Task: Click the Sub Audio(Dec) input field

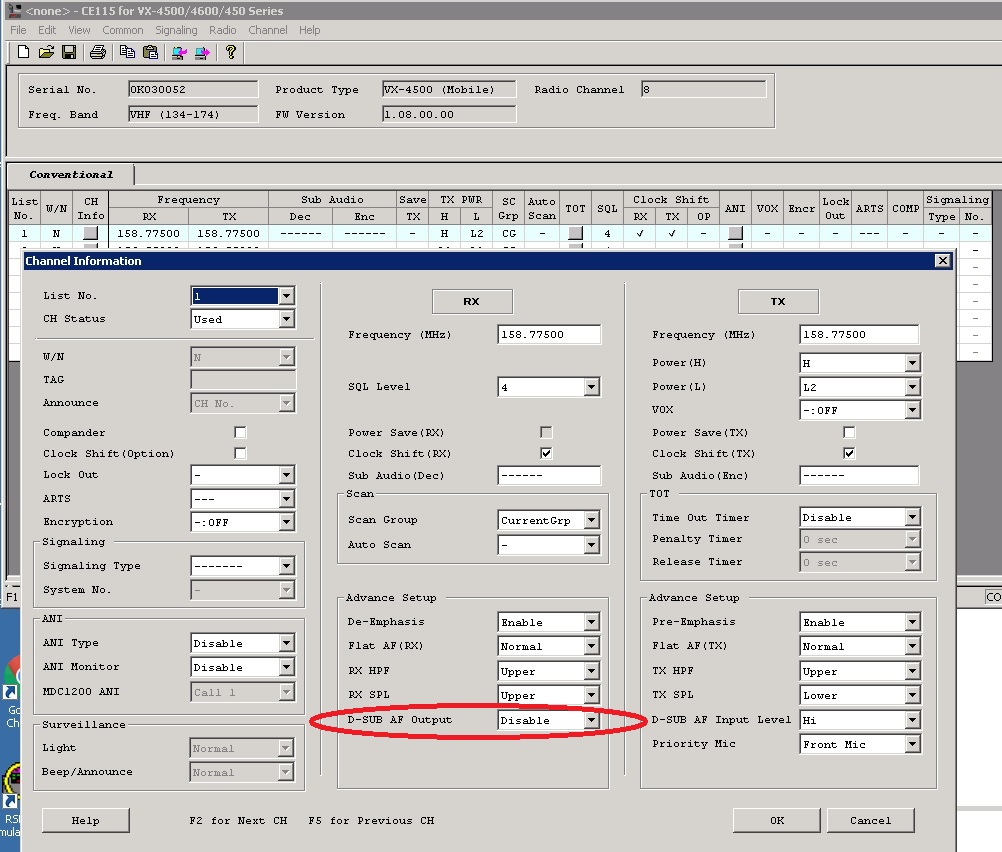Action: pos(549,476)
